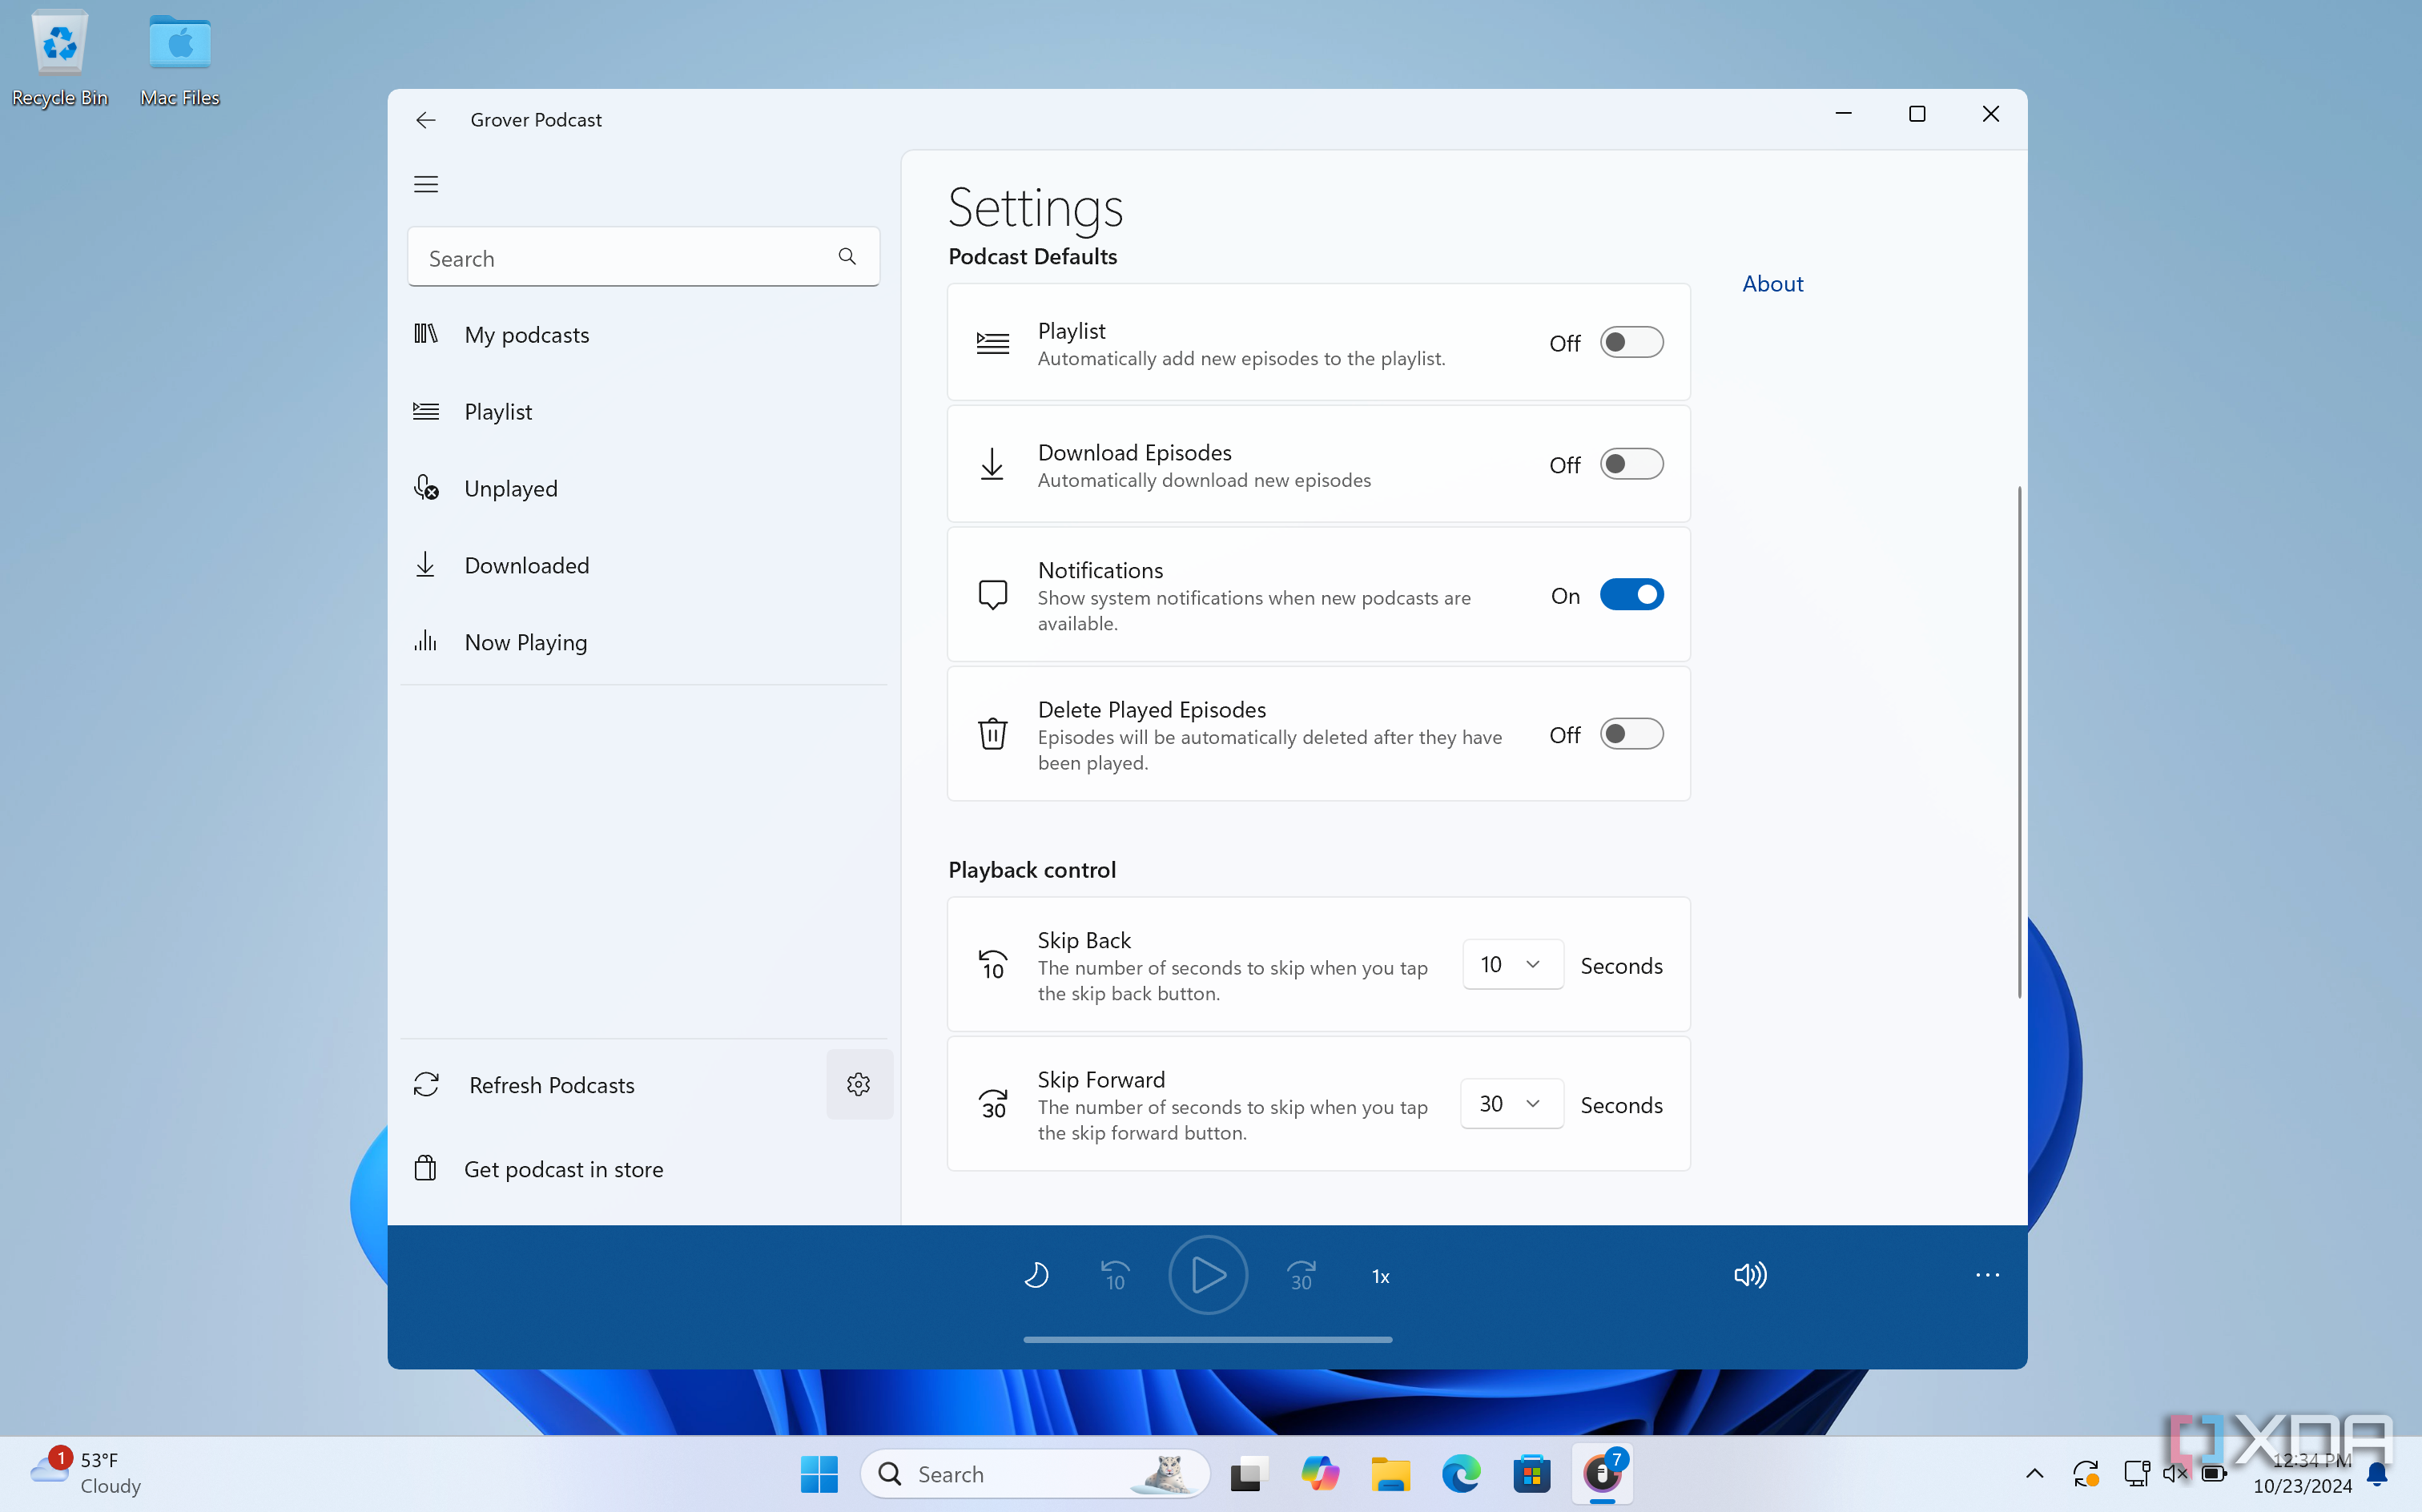Screen dimensions: 2422x1512
Task: Turn on Download Episodes toggle
Action: (x=1631, y=464)
